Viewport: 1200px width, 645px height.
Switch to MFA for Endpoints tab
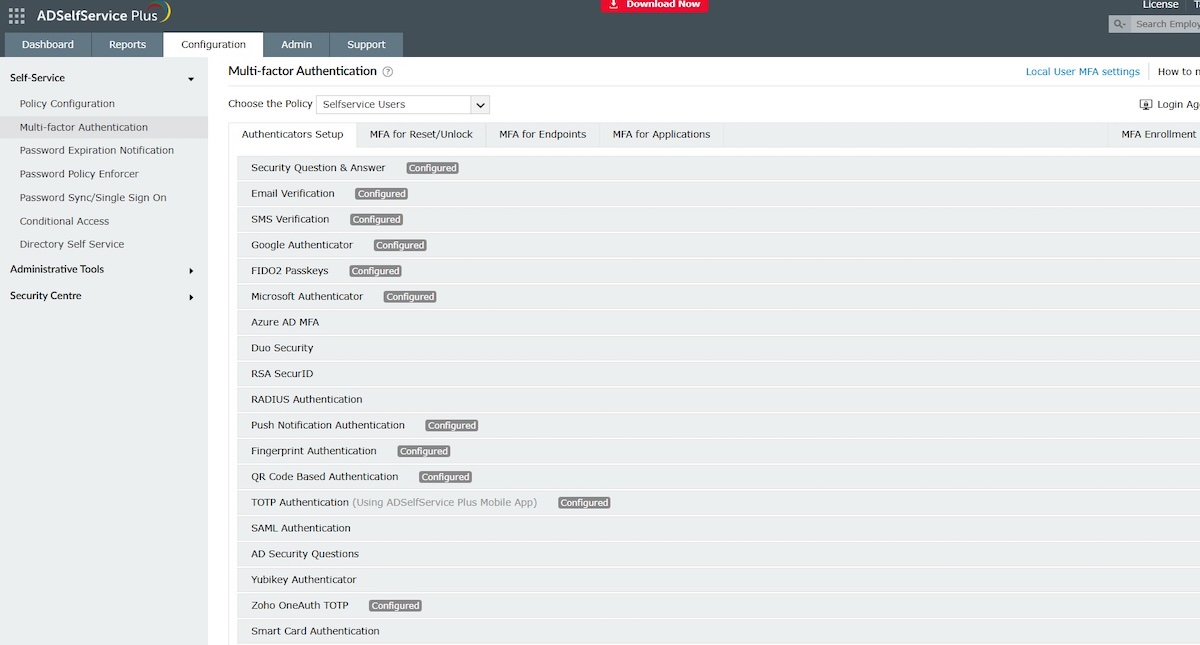542,135
